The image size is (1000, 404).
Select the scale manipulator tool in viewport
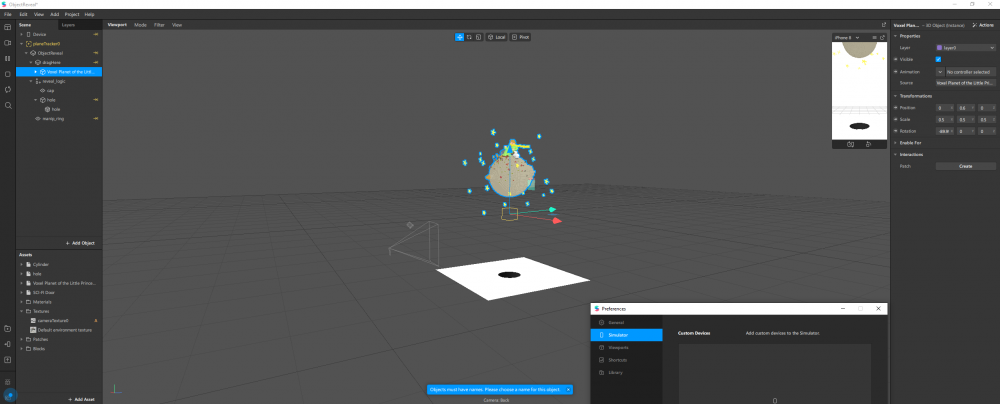pyautogui.click(x=478, y=37)
